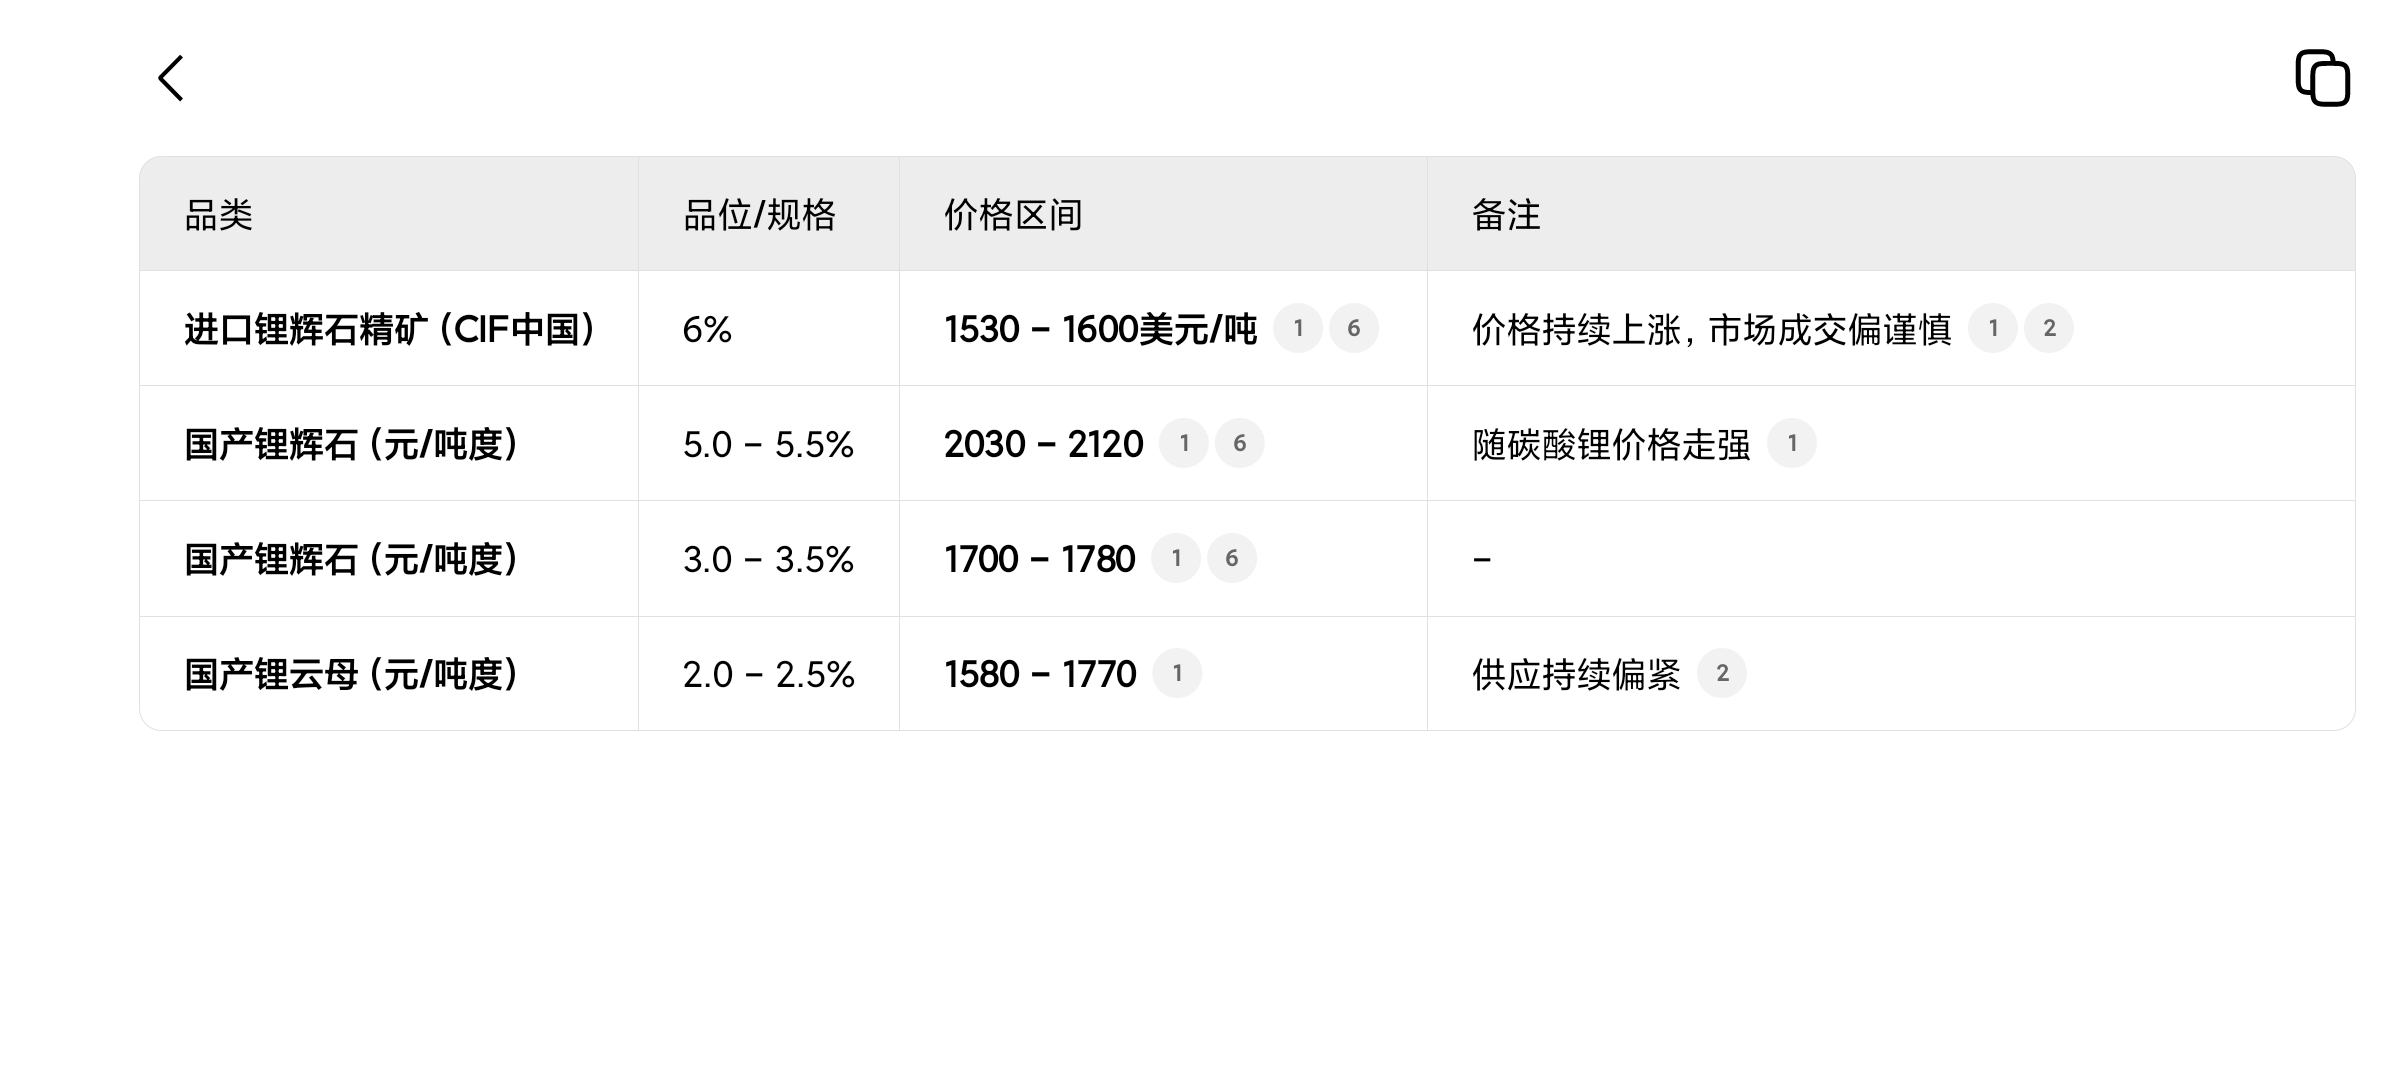The image size is (2400, 1080).
Task: Go back using the left arrow
Action: pyautogui.click(x=171, y=78)
